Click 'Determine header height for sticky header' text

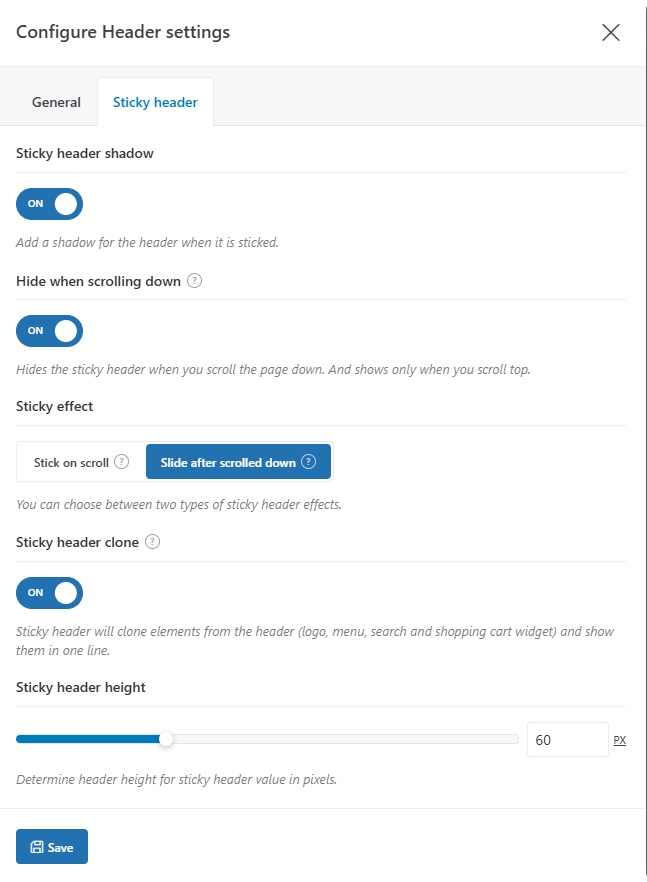(176, 780)
